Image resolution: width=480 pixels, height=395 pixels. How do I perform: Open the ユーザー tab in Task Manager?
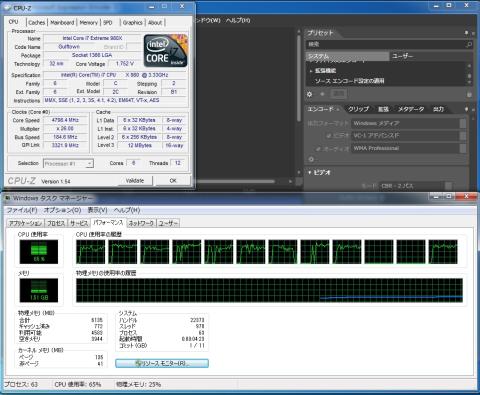coord(168,223)
